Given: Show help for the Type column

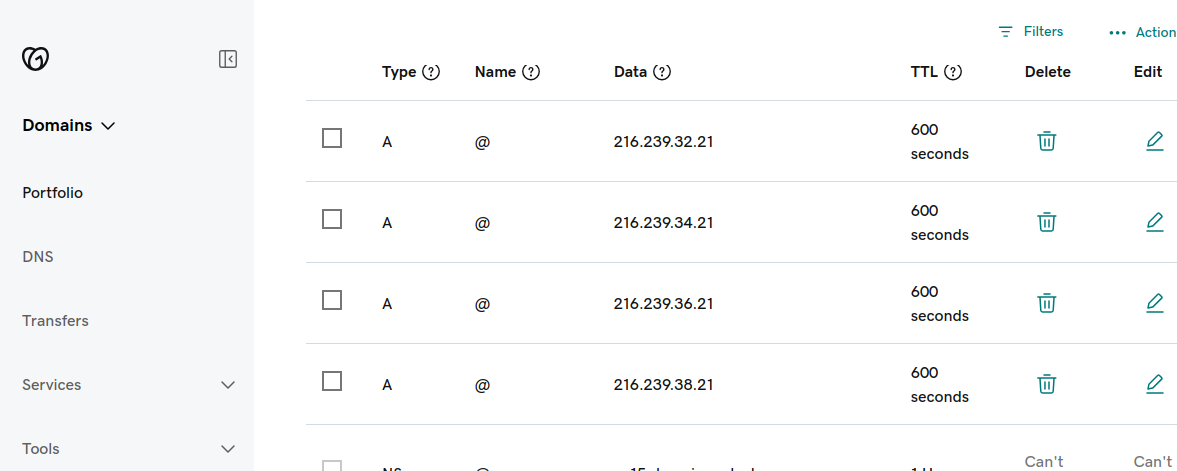Looking at the screenshot, I should (x=431, y=72).
